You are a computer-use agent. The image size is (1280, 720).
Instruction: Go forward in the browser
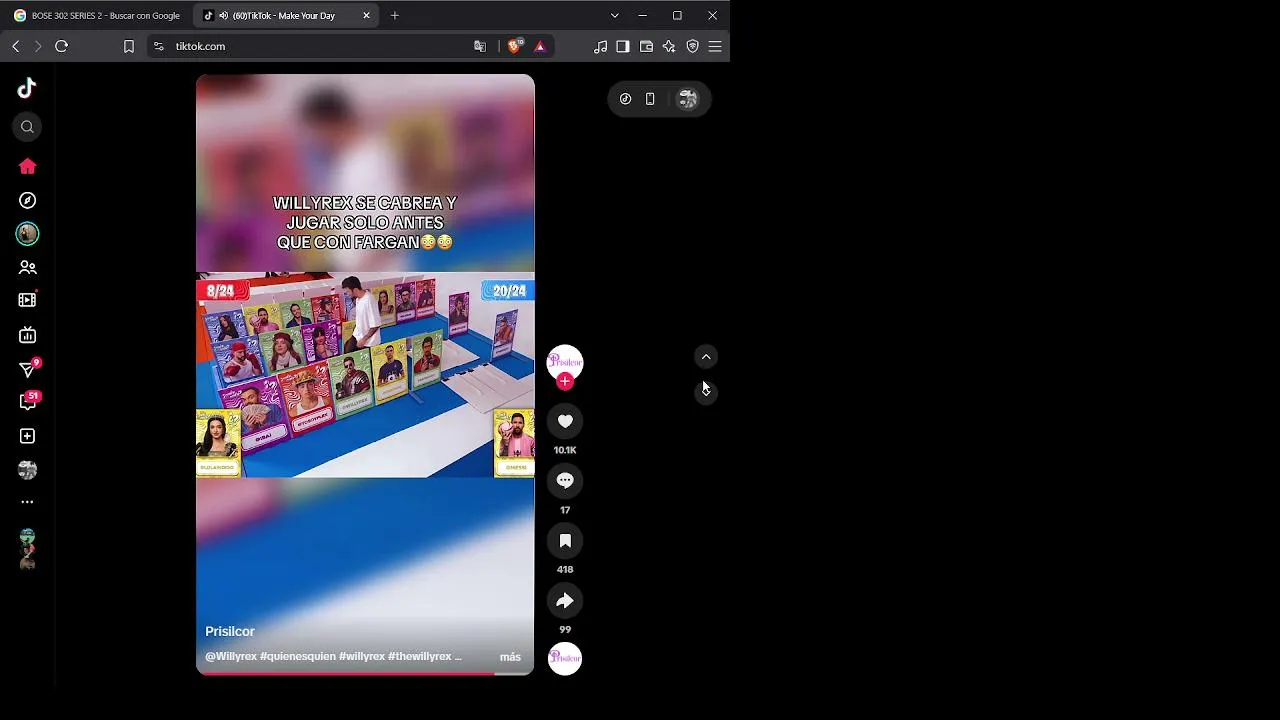pyautogui.click(x=38, y=46)
